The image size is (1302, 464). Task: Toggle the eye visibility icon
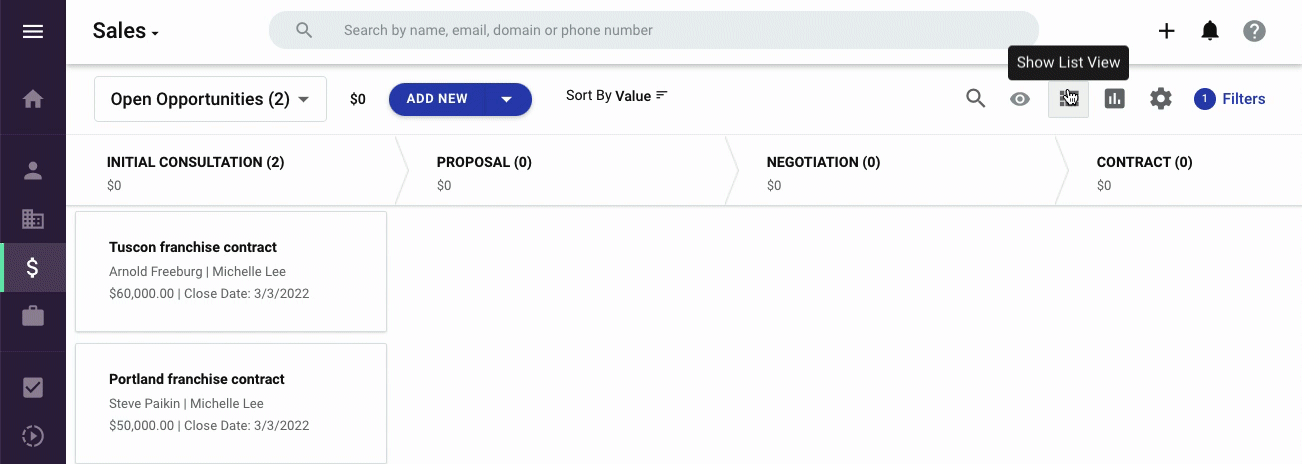(1020, 99)
